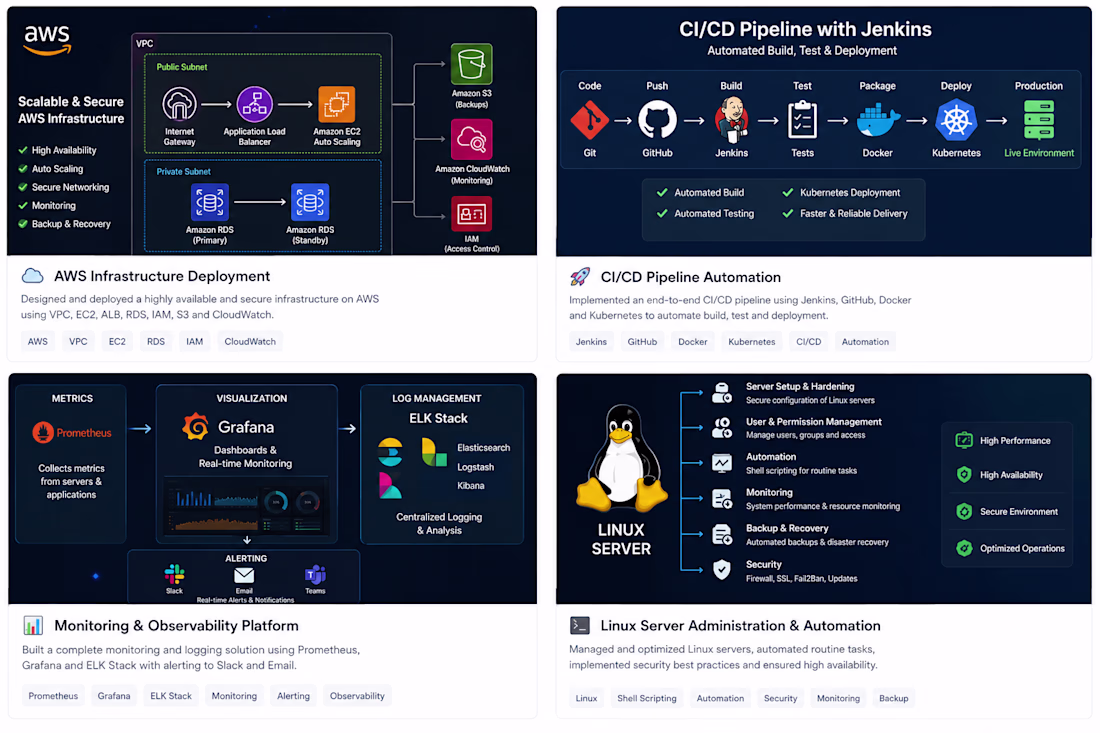This screenshot has width=1100, height=733.
Task: Click the Linux Tux penguin
Action: (622, 457)
